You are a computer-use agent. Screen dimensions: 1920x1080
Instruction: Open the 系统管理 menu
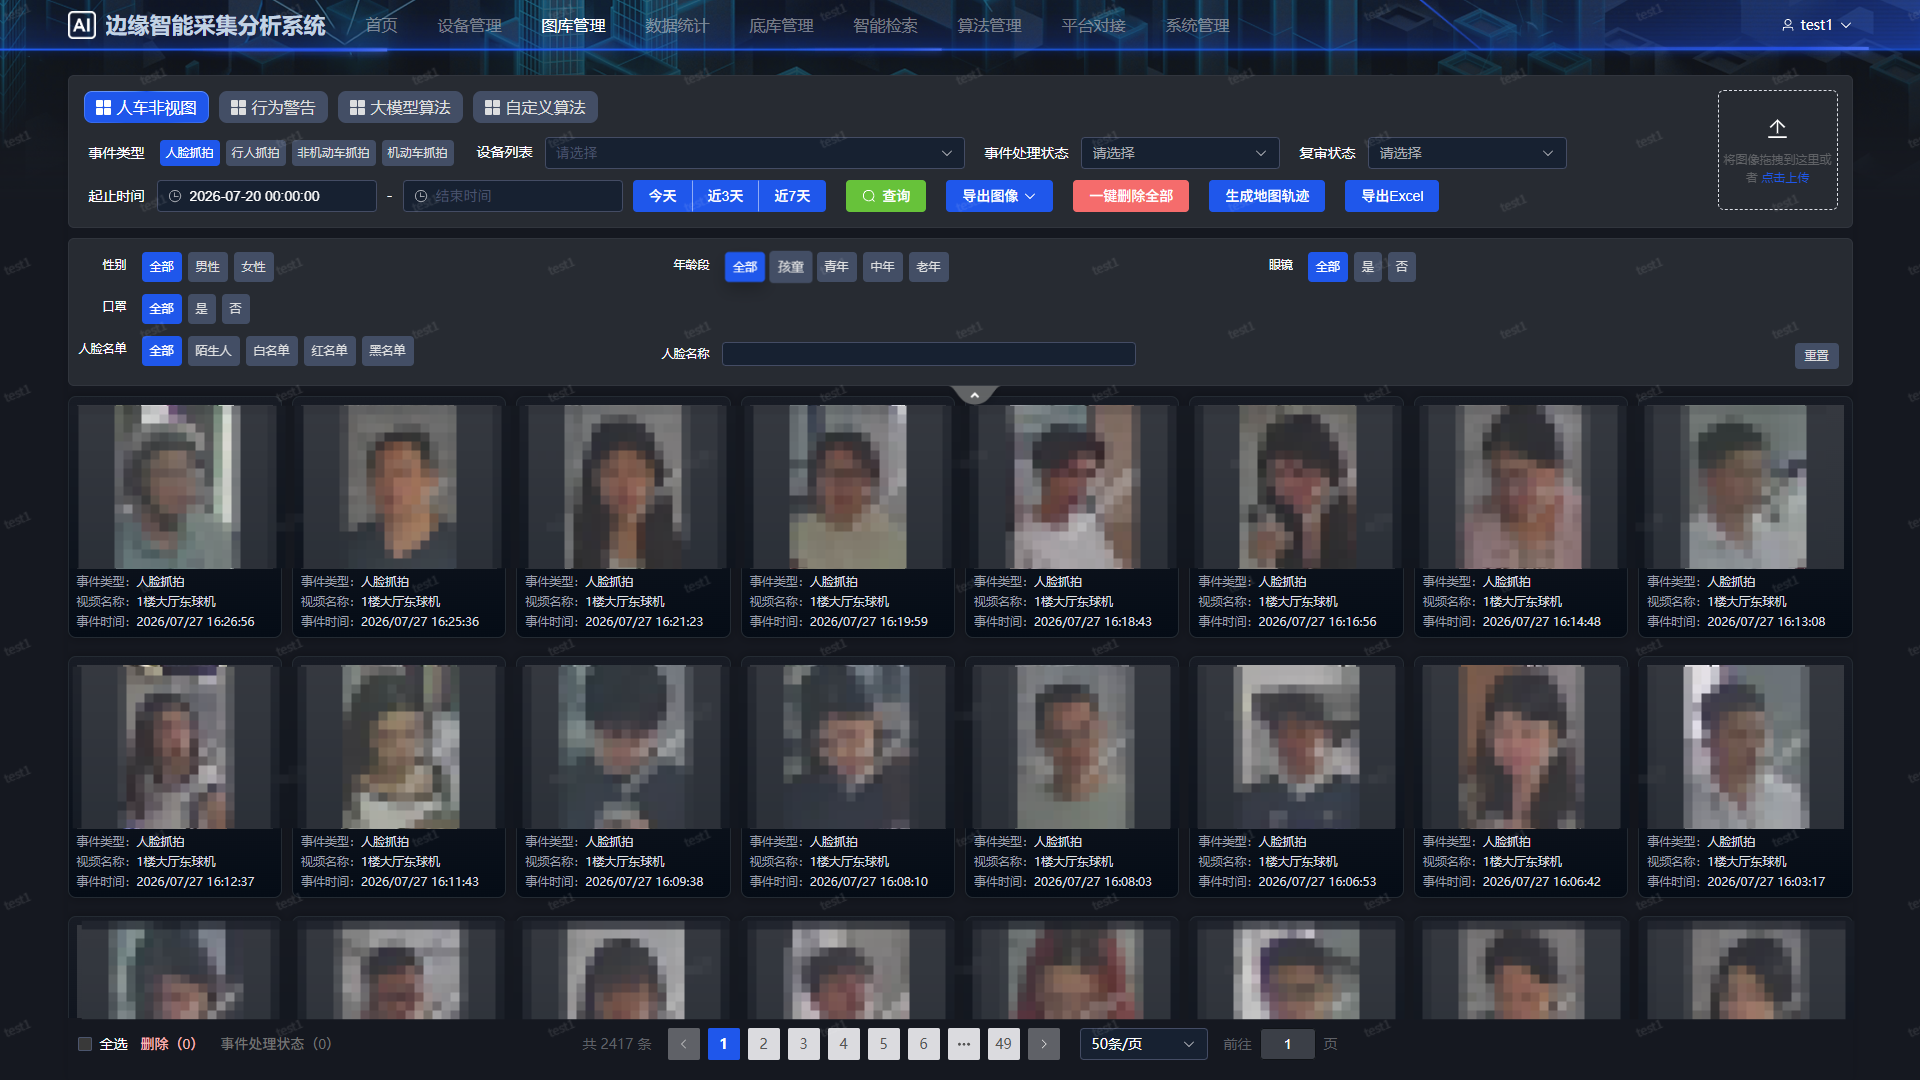point(1197,25)
